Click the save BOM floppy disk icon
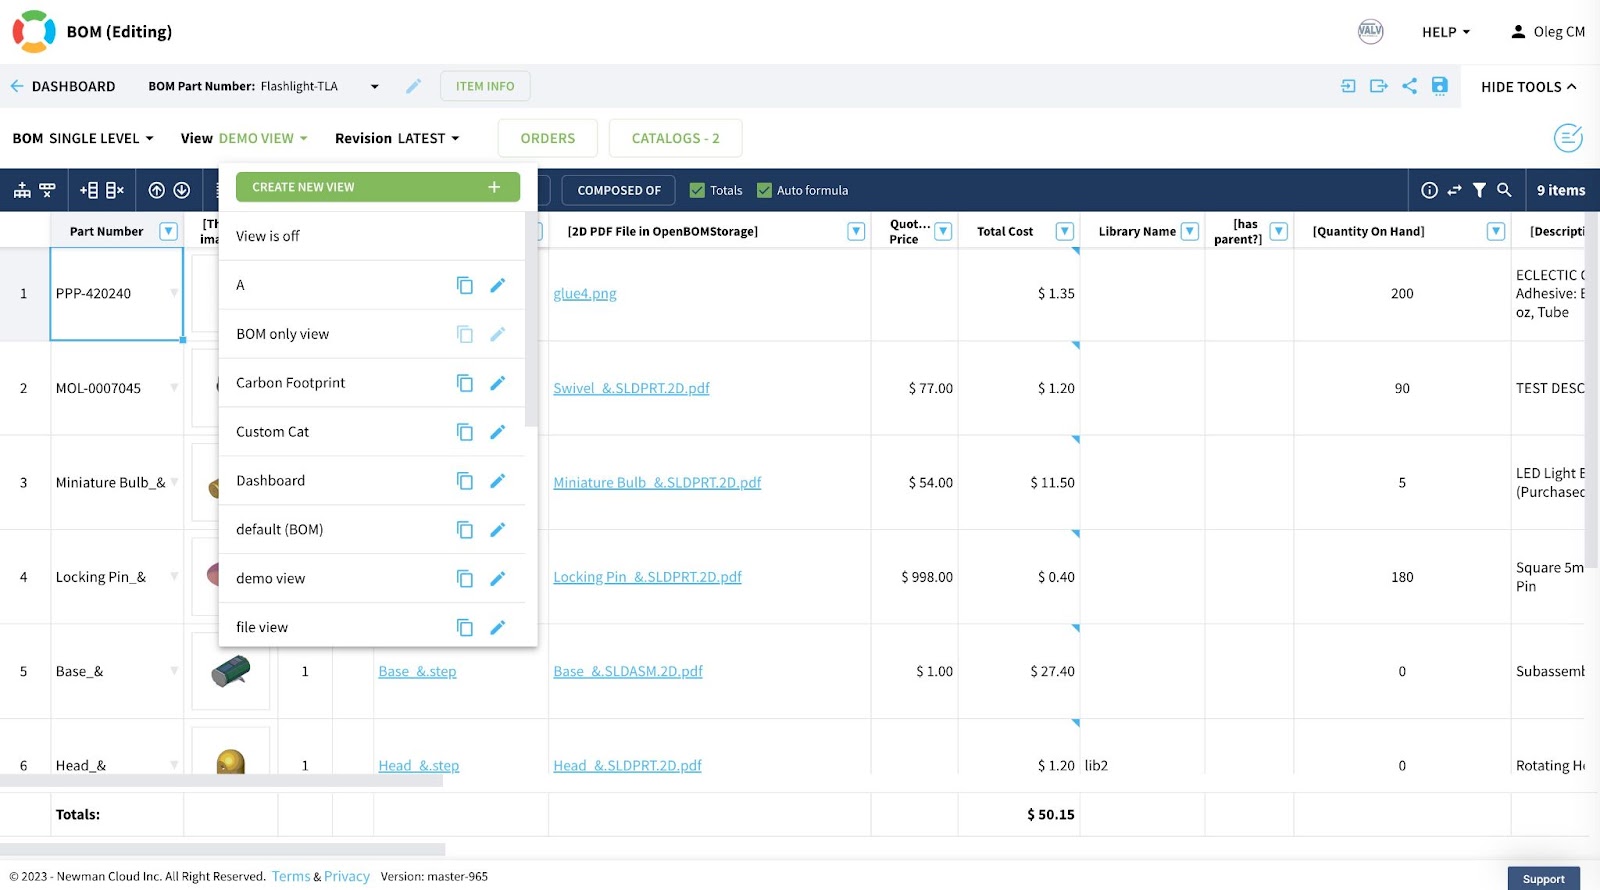The width and height of the screenshot is (1600, 890). point(1439,86)
